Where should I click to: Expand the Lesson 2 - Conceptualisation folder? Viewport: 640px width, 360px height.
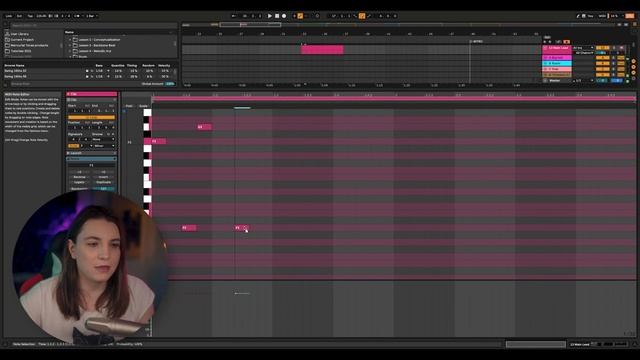pos(70,40)
